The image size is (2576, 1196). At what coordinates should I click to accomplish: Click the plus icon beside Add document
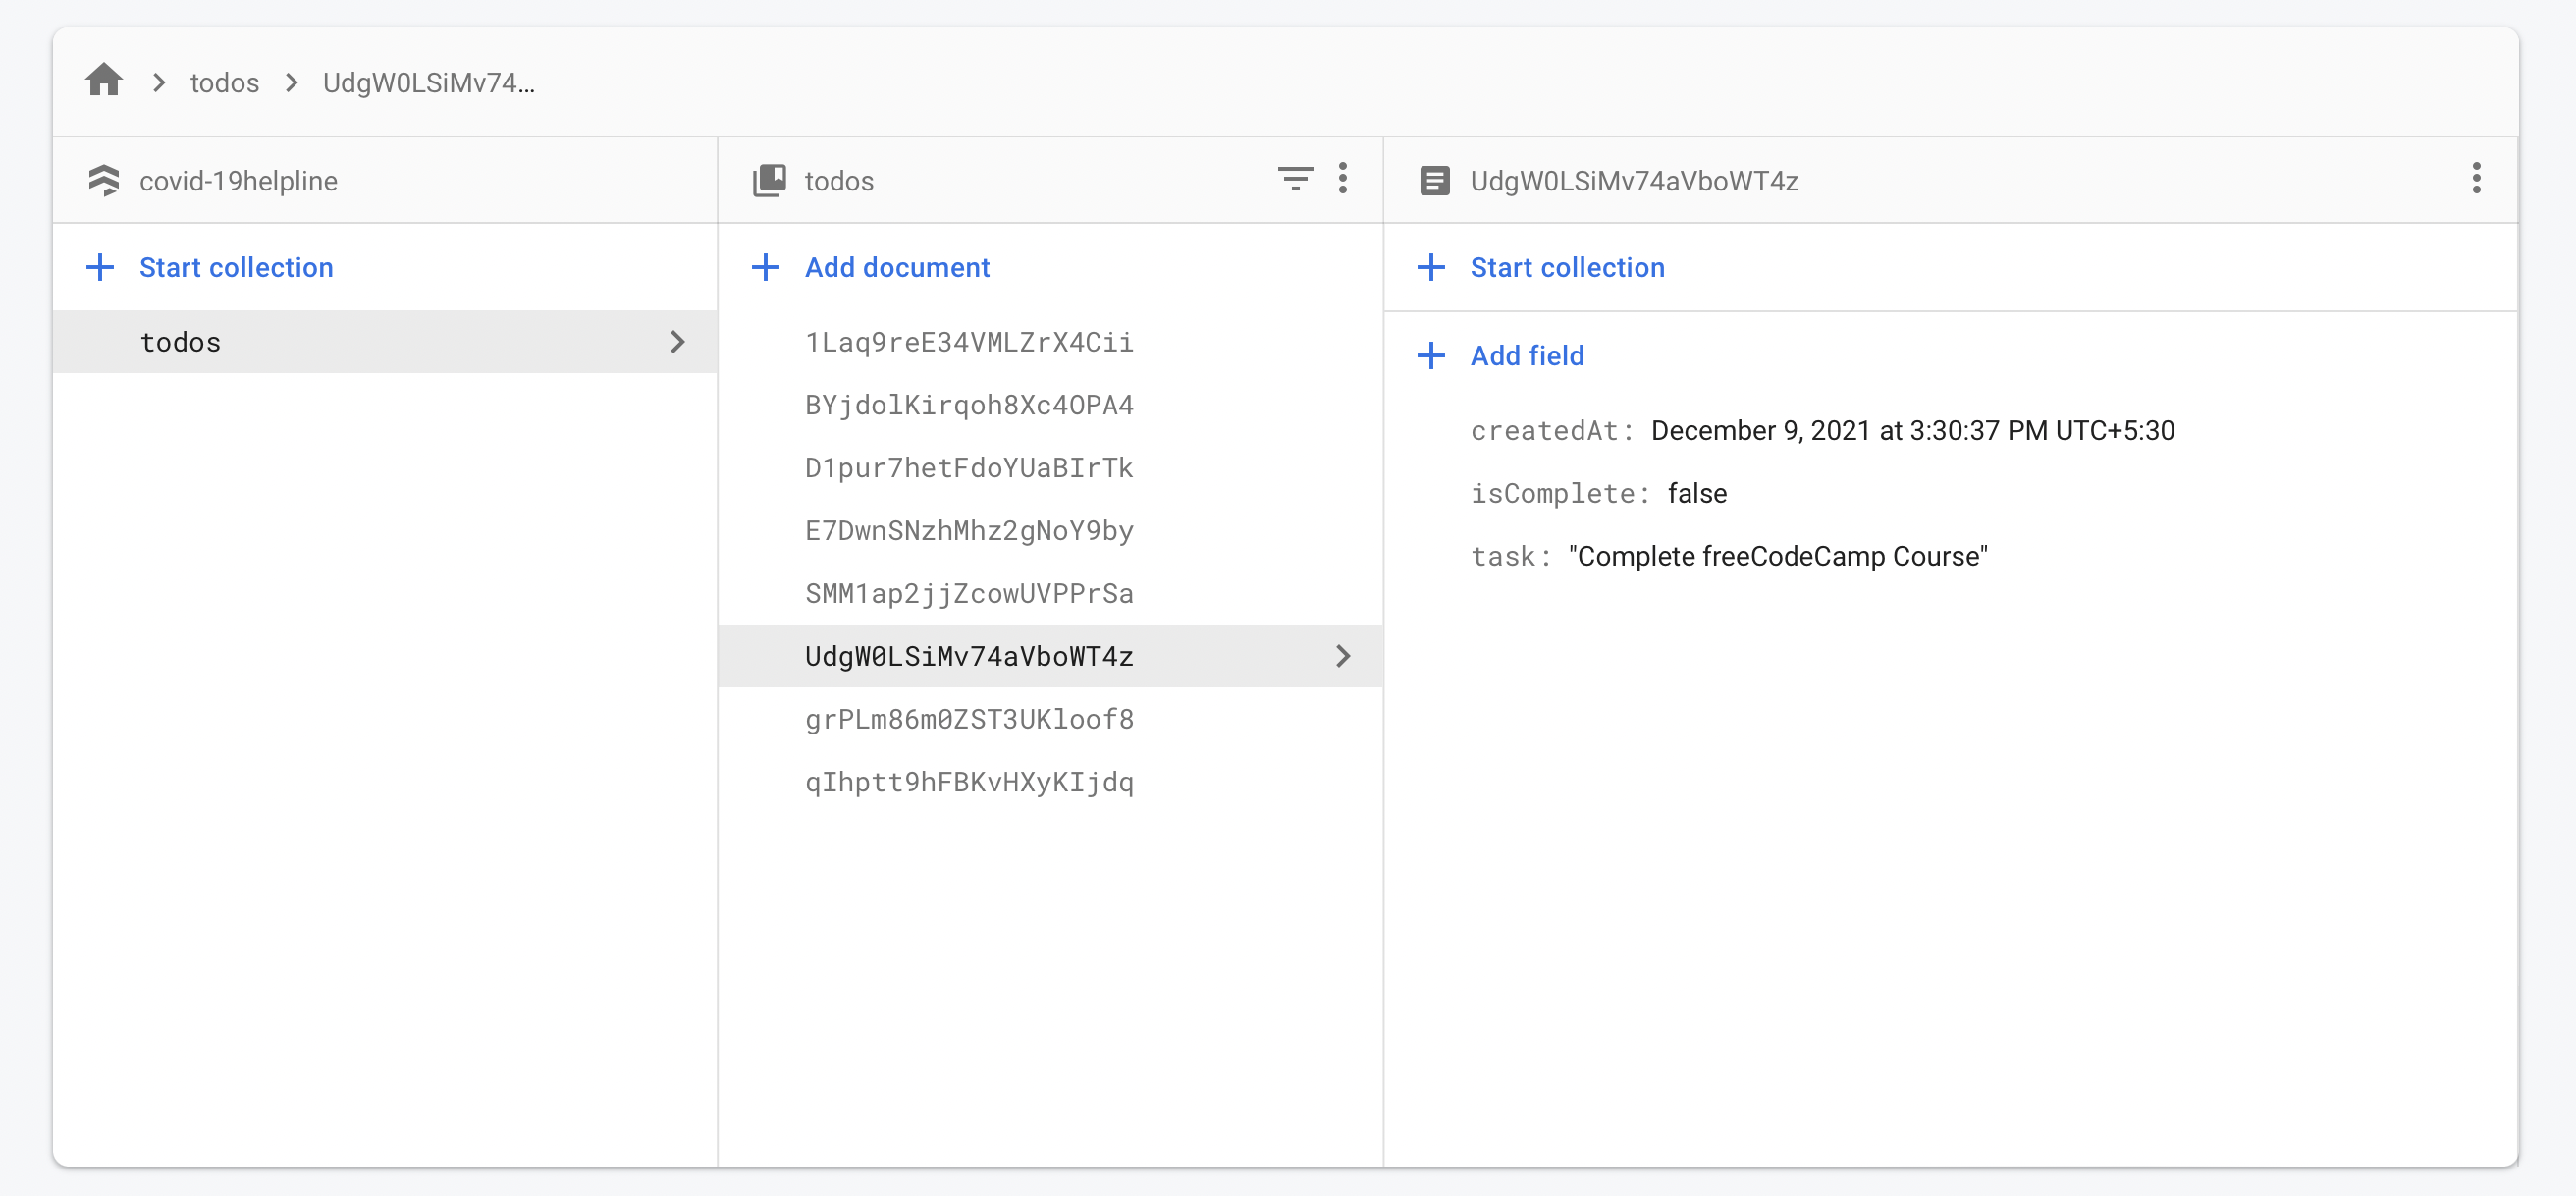pos(766,267)
